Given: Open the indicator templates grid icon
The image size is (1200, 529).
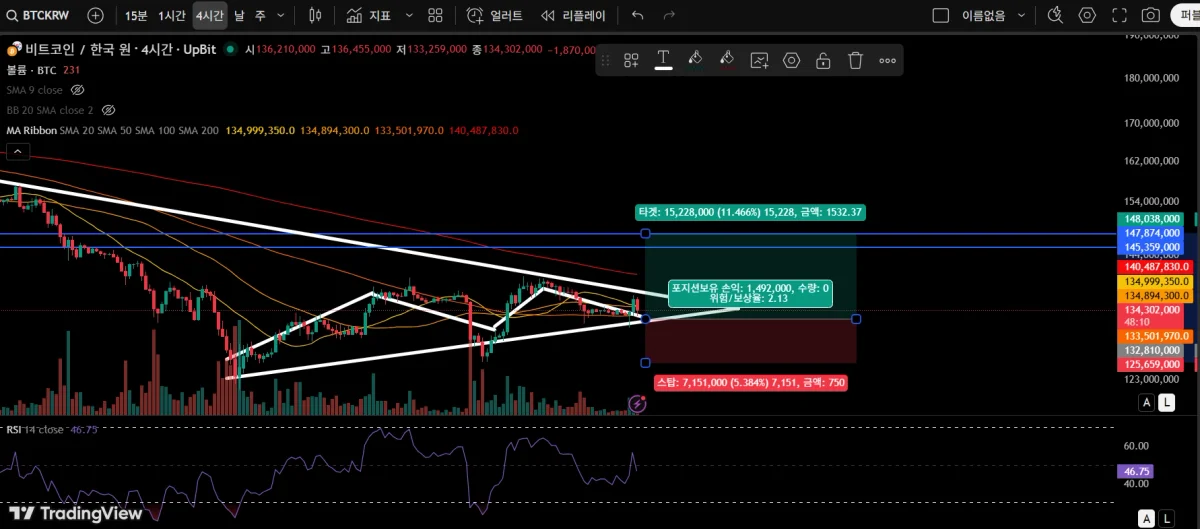Looking at the screenshot, I should pyautogui.click(x=435, y=15).
